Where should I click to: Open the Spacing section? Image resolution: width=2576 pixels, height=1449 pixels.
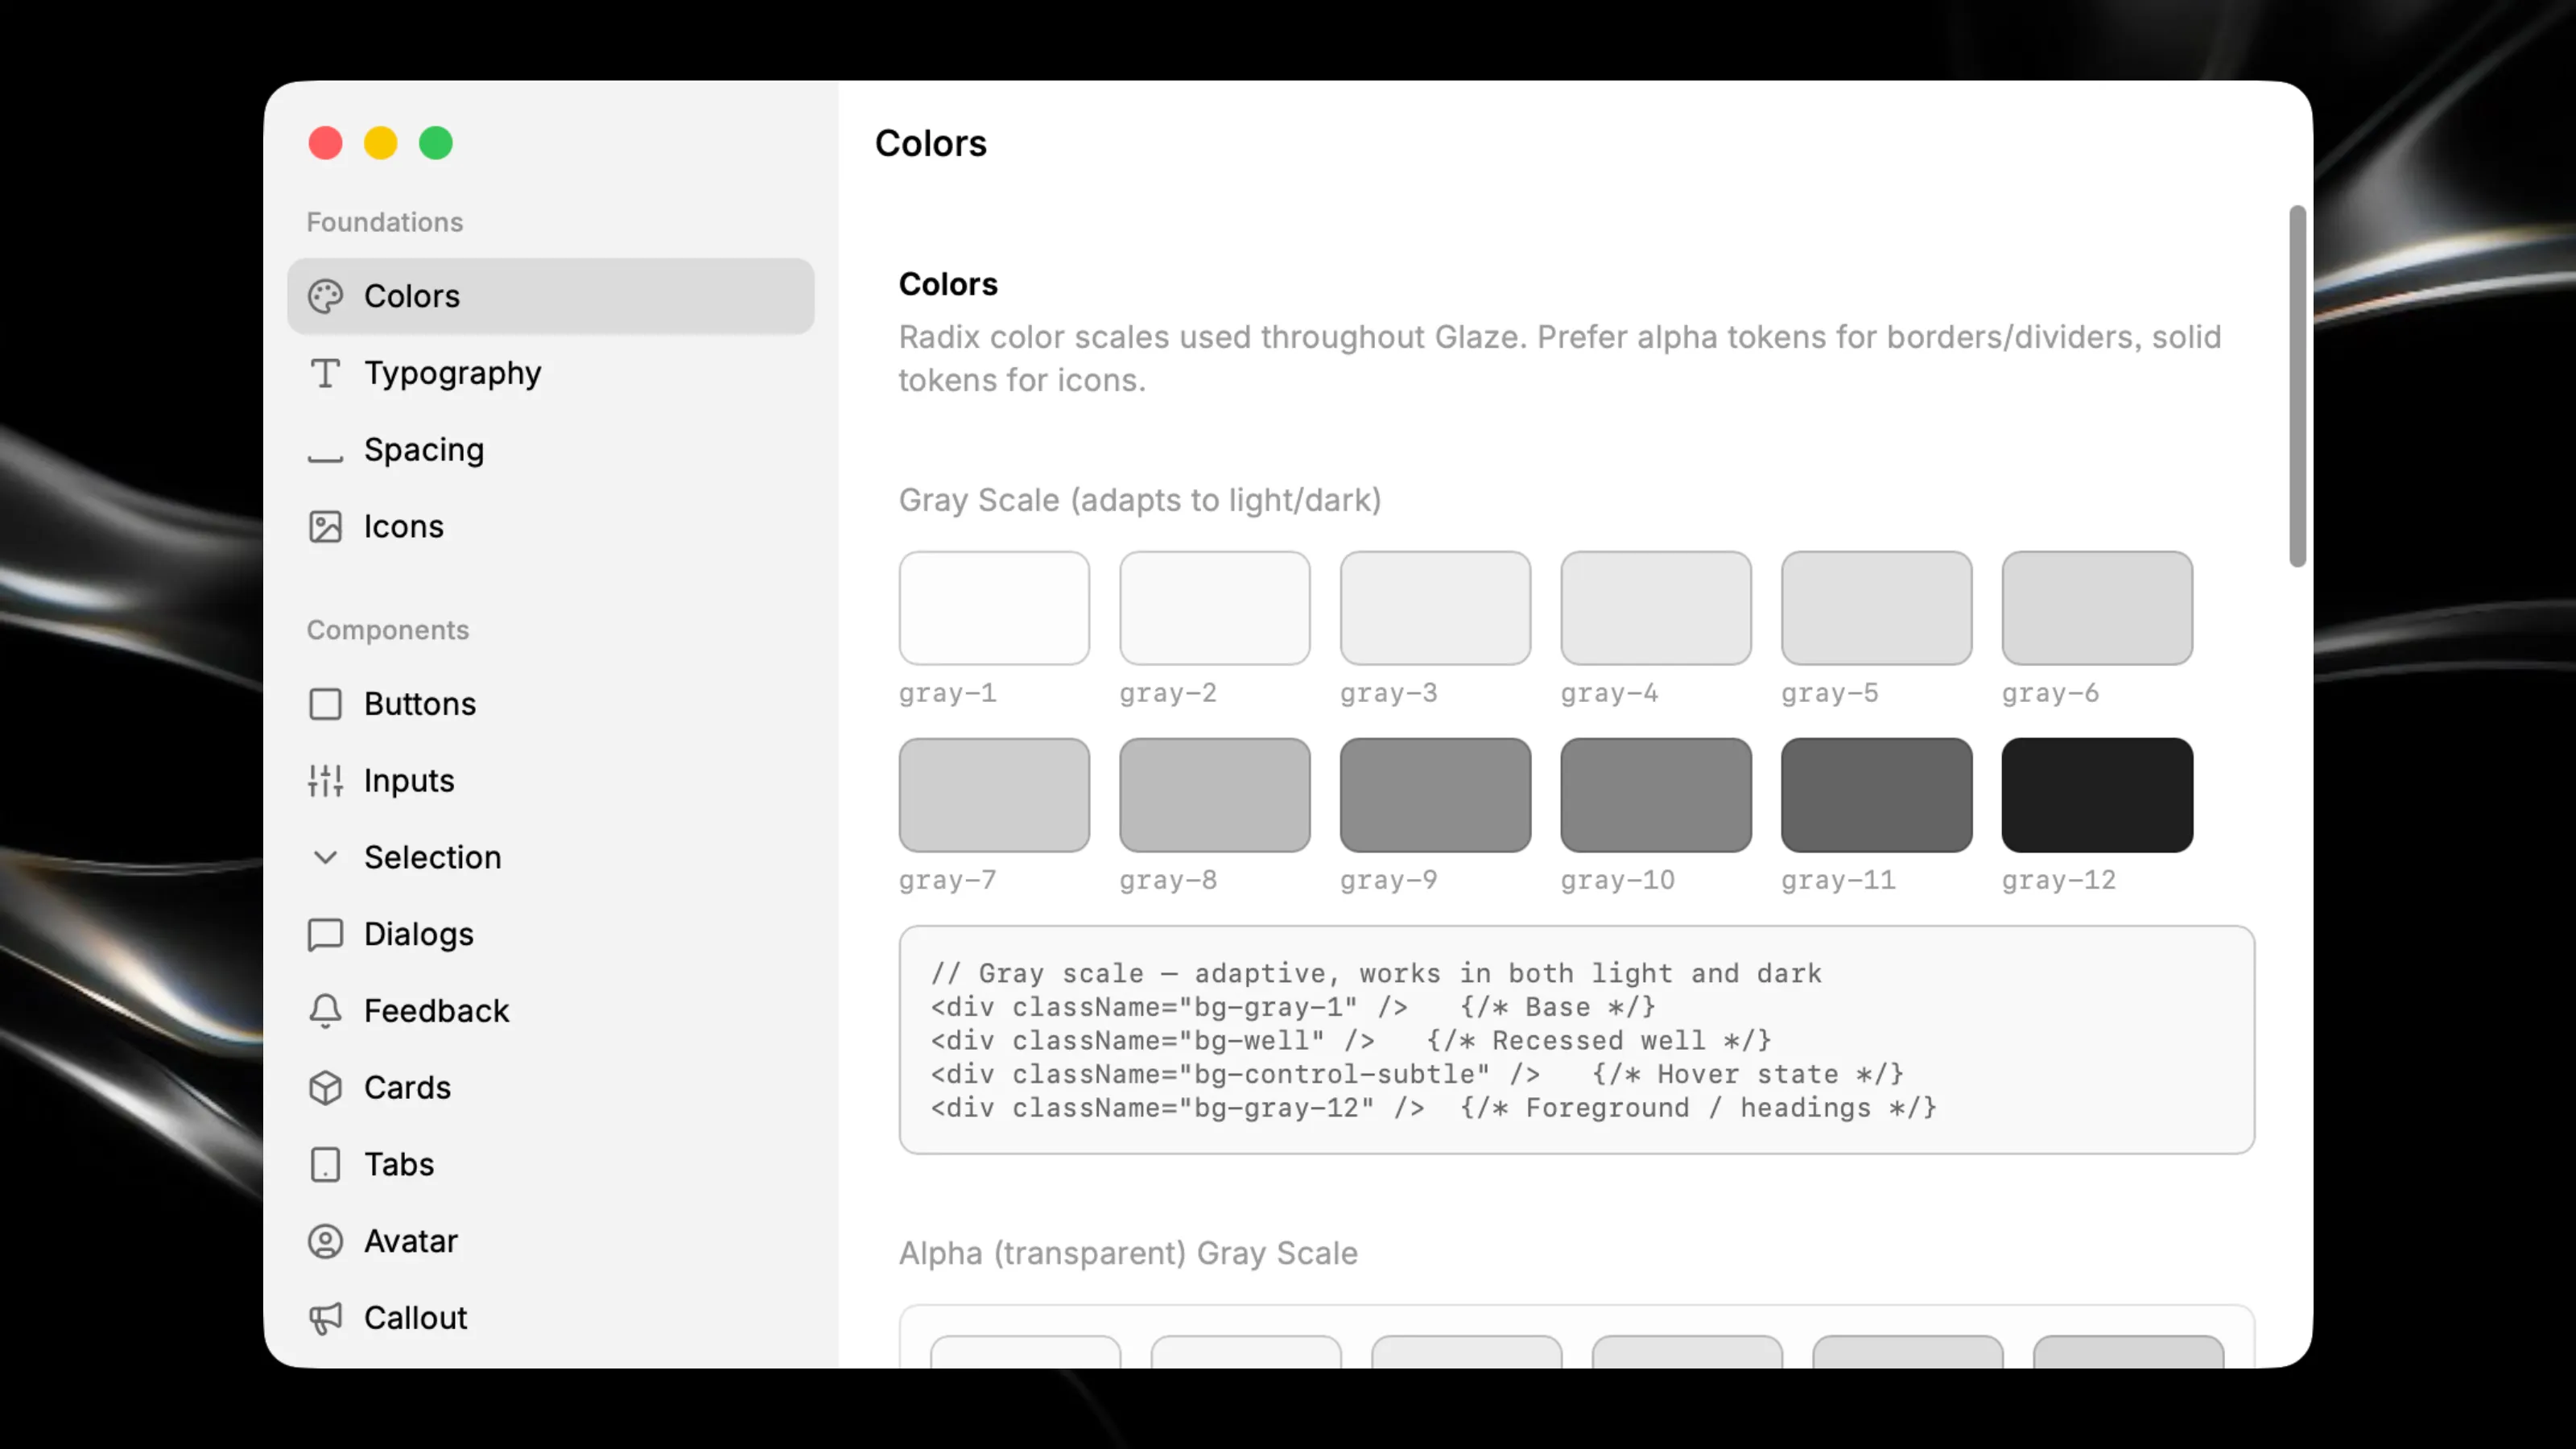coord(551,450)
